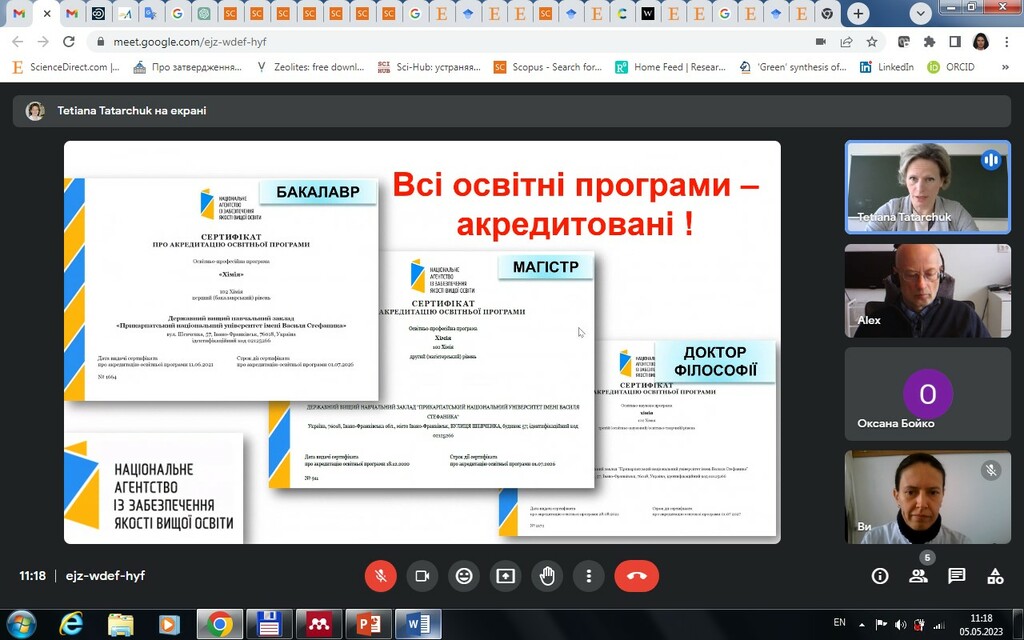The image size is (1024, 640).
Task: Click the Present now screen-share button
Action: (x=505, y=576)
